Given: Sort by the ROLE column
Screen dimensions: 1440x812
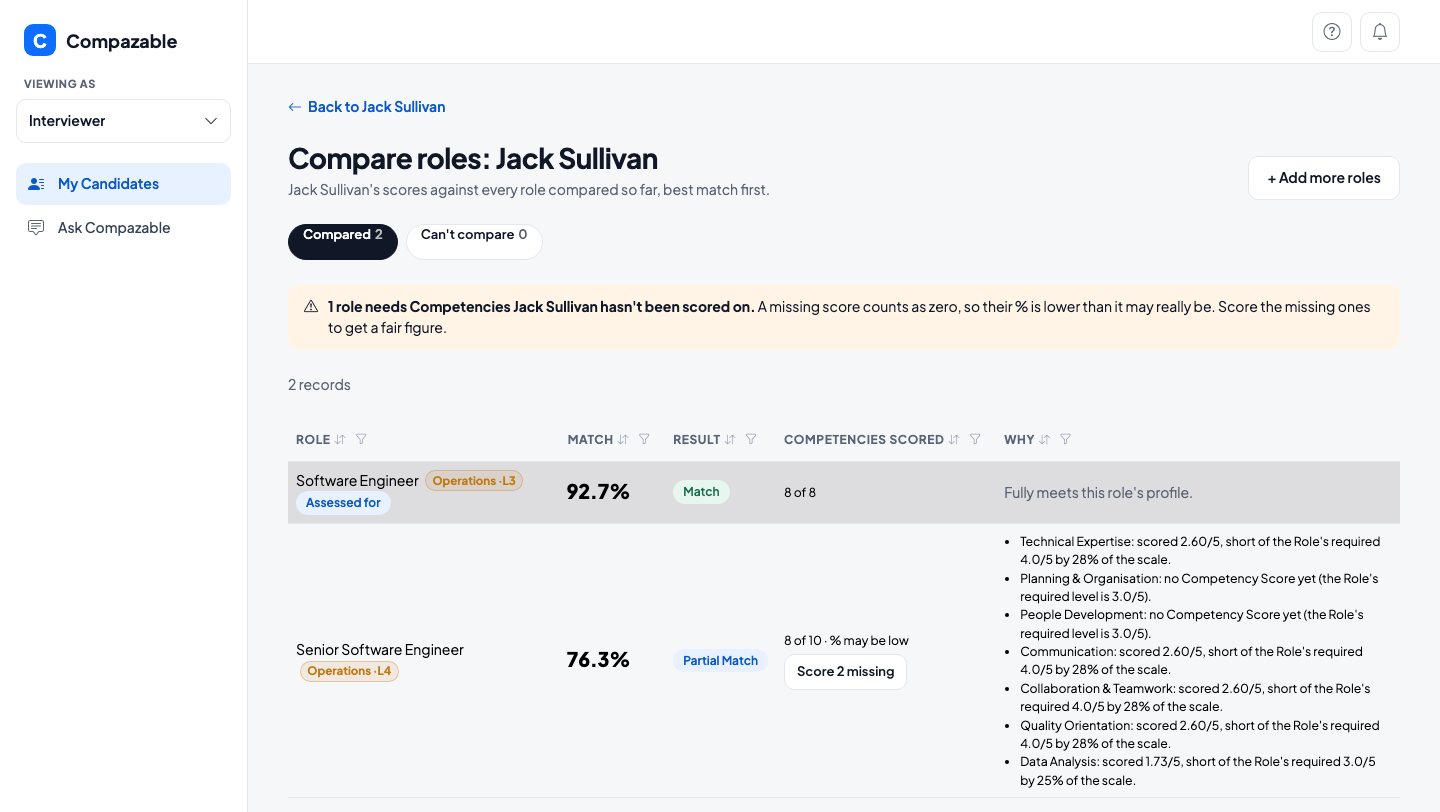Looking at the screenshot, I should (x=340, y=439).
